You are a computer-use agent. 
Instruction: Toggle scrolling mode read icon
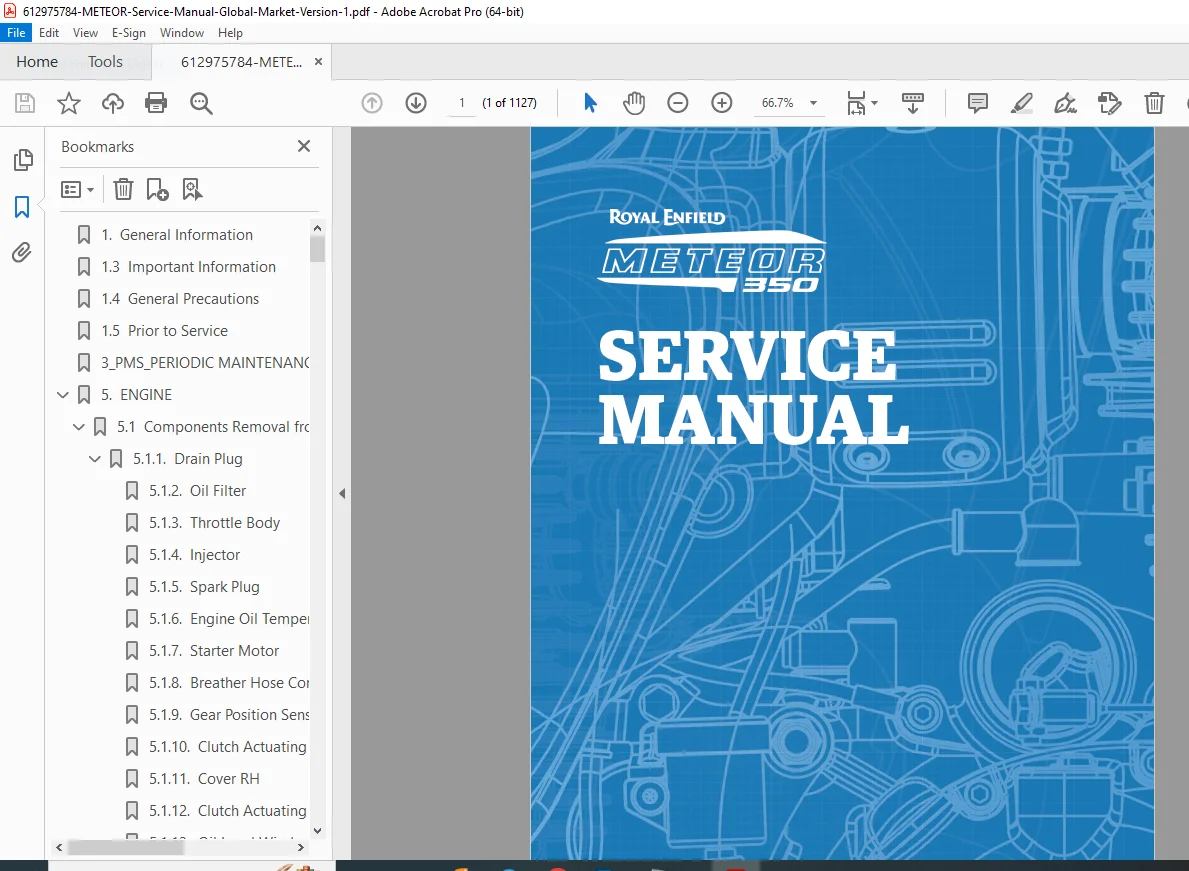click(912, 103)
